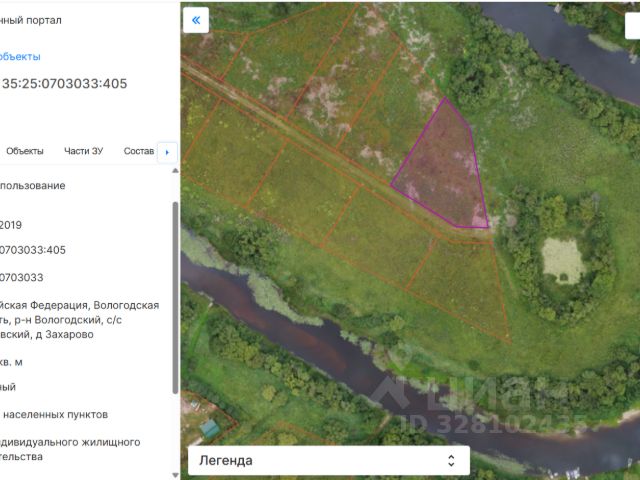Follow the blue объекты link
640x480 pixels.
20,57
